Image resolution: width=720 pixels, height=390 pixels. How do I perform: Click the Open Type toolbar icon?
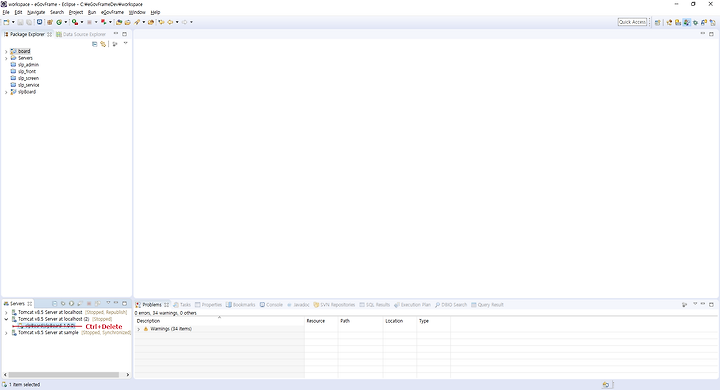tap(119, 22)
